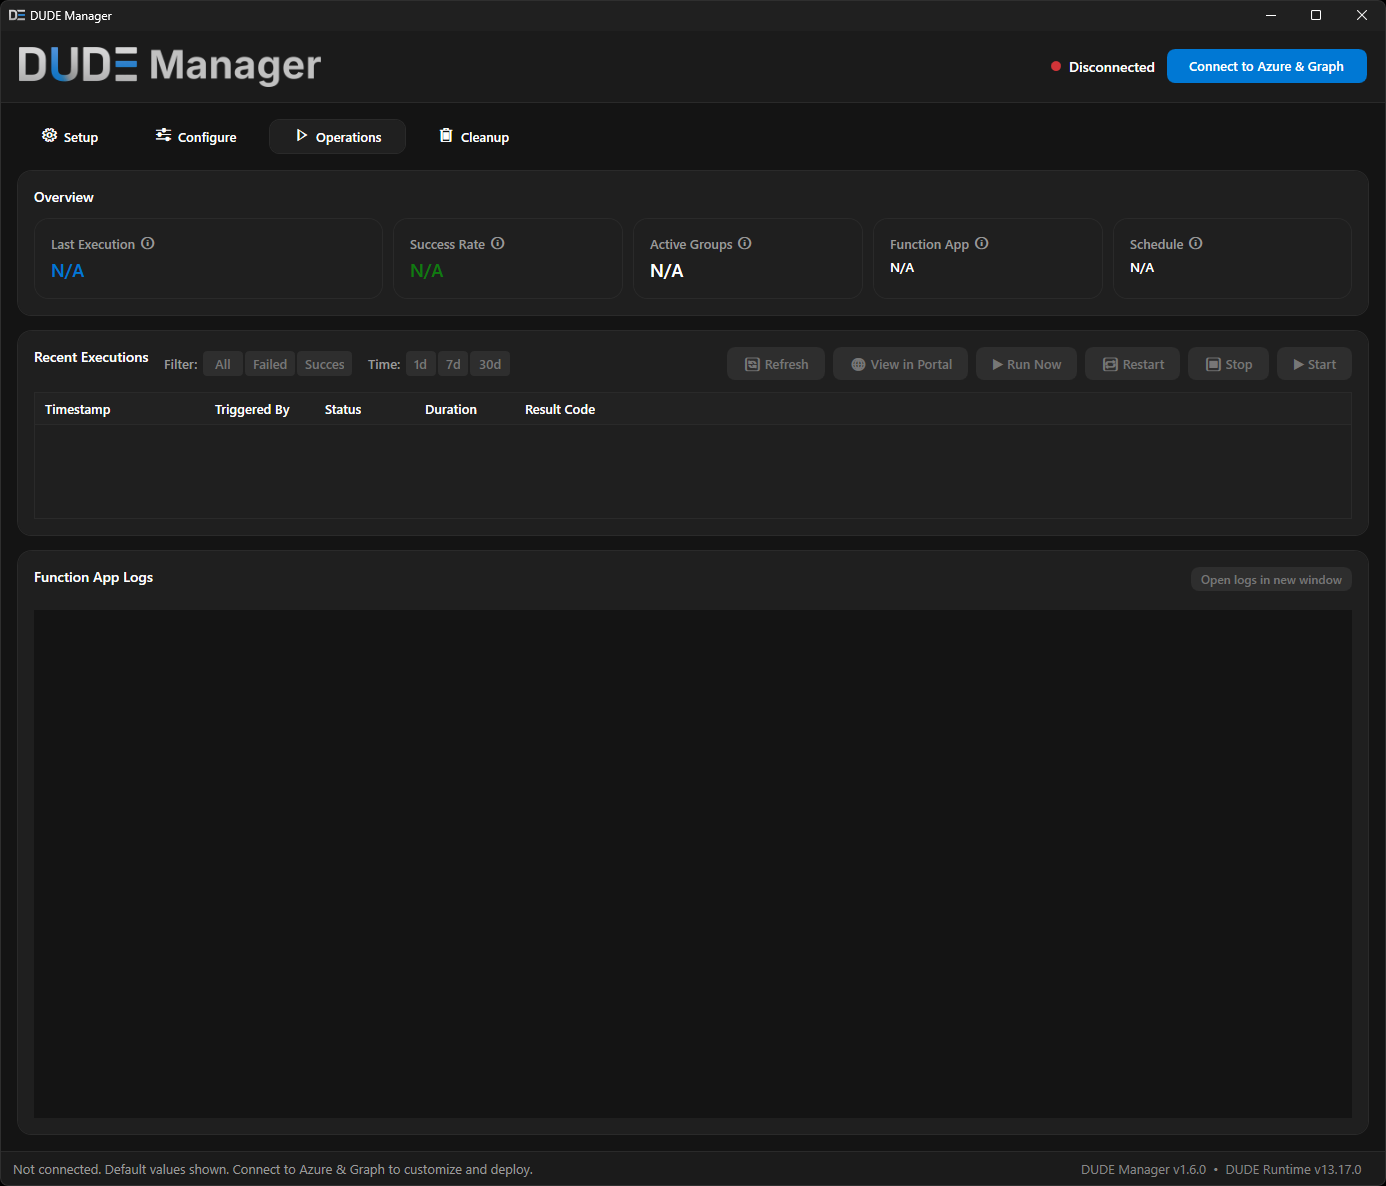Image resolution: width=1386 pixels, height=1186 pixels.
Task: Open the Configure tab
Action: pyautogui.click(x=194, y=136)
